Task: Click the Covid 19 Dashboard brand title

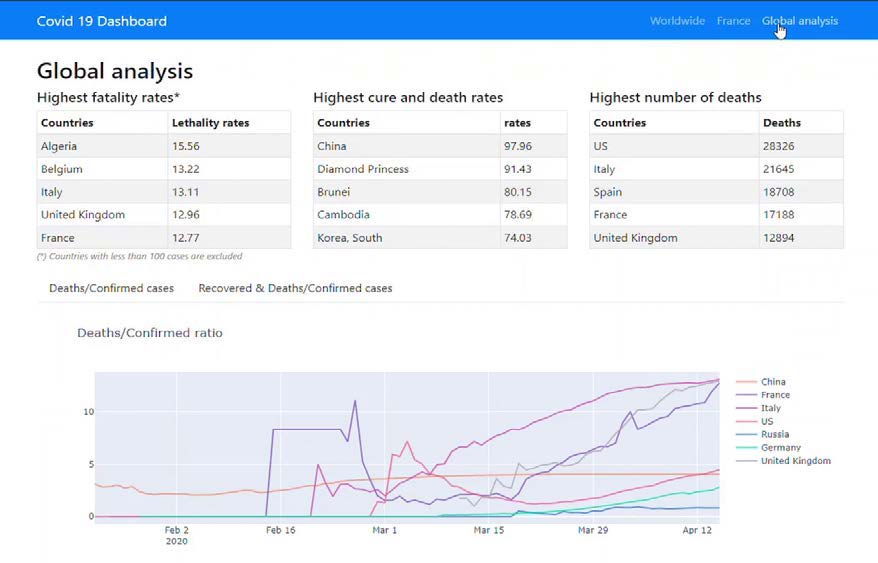Action: pos(102,21)
